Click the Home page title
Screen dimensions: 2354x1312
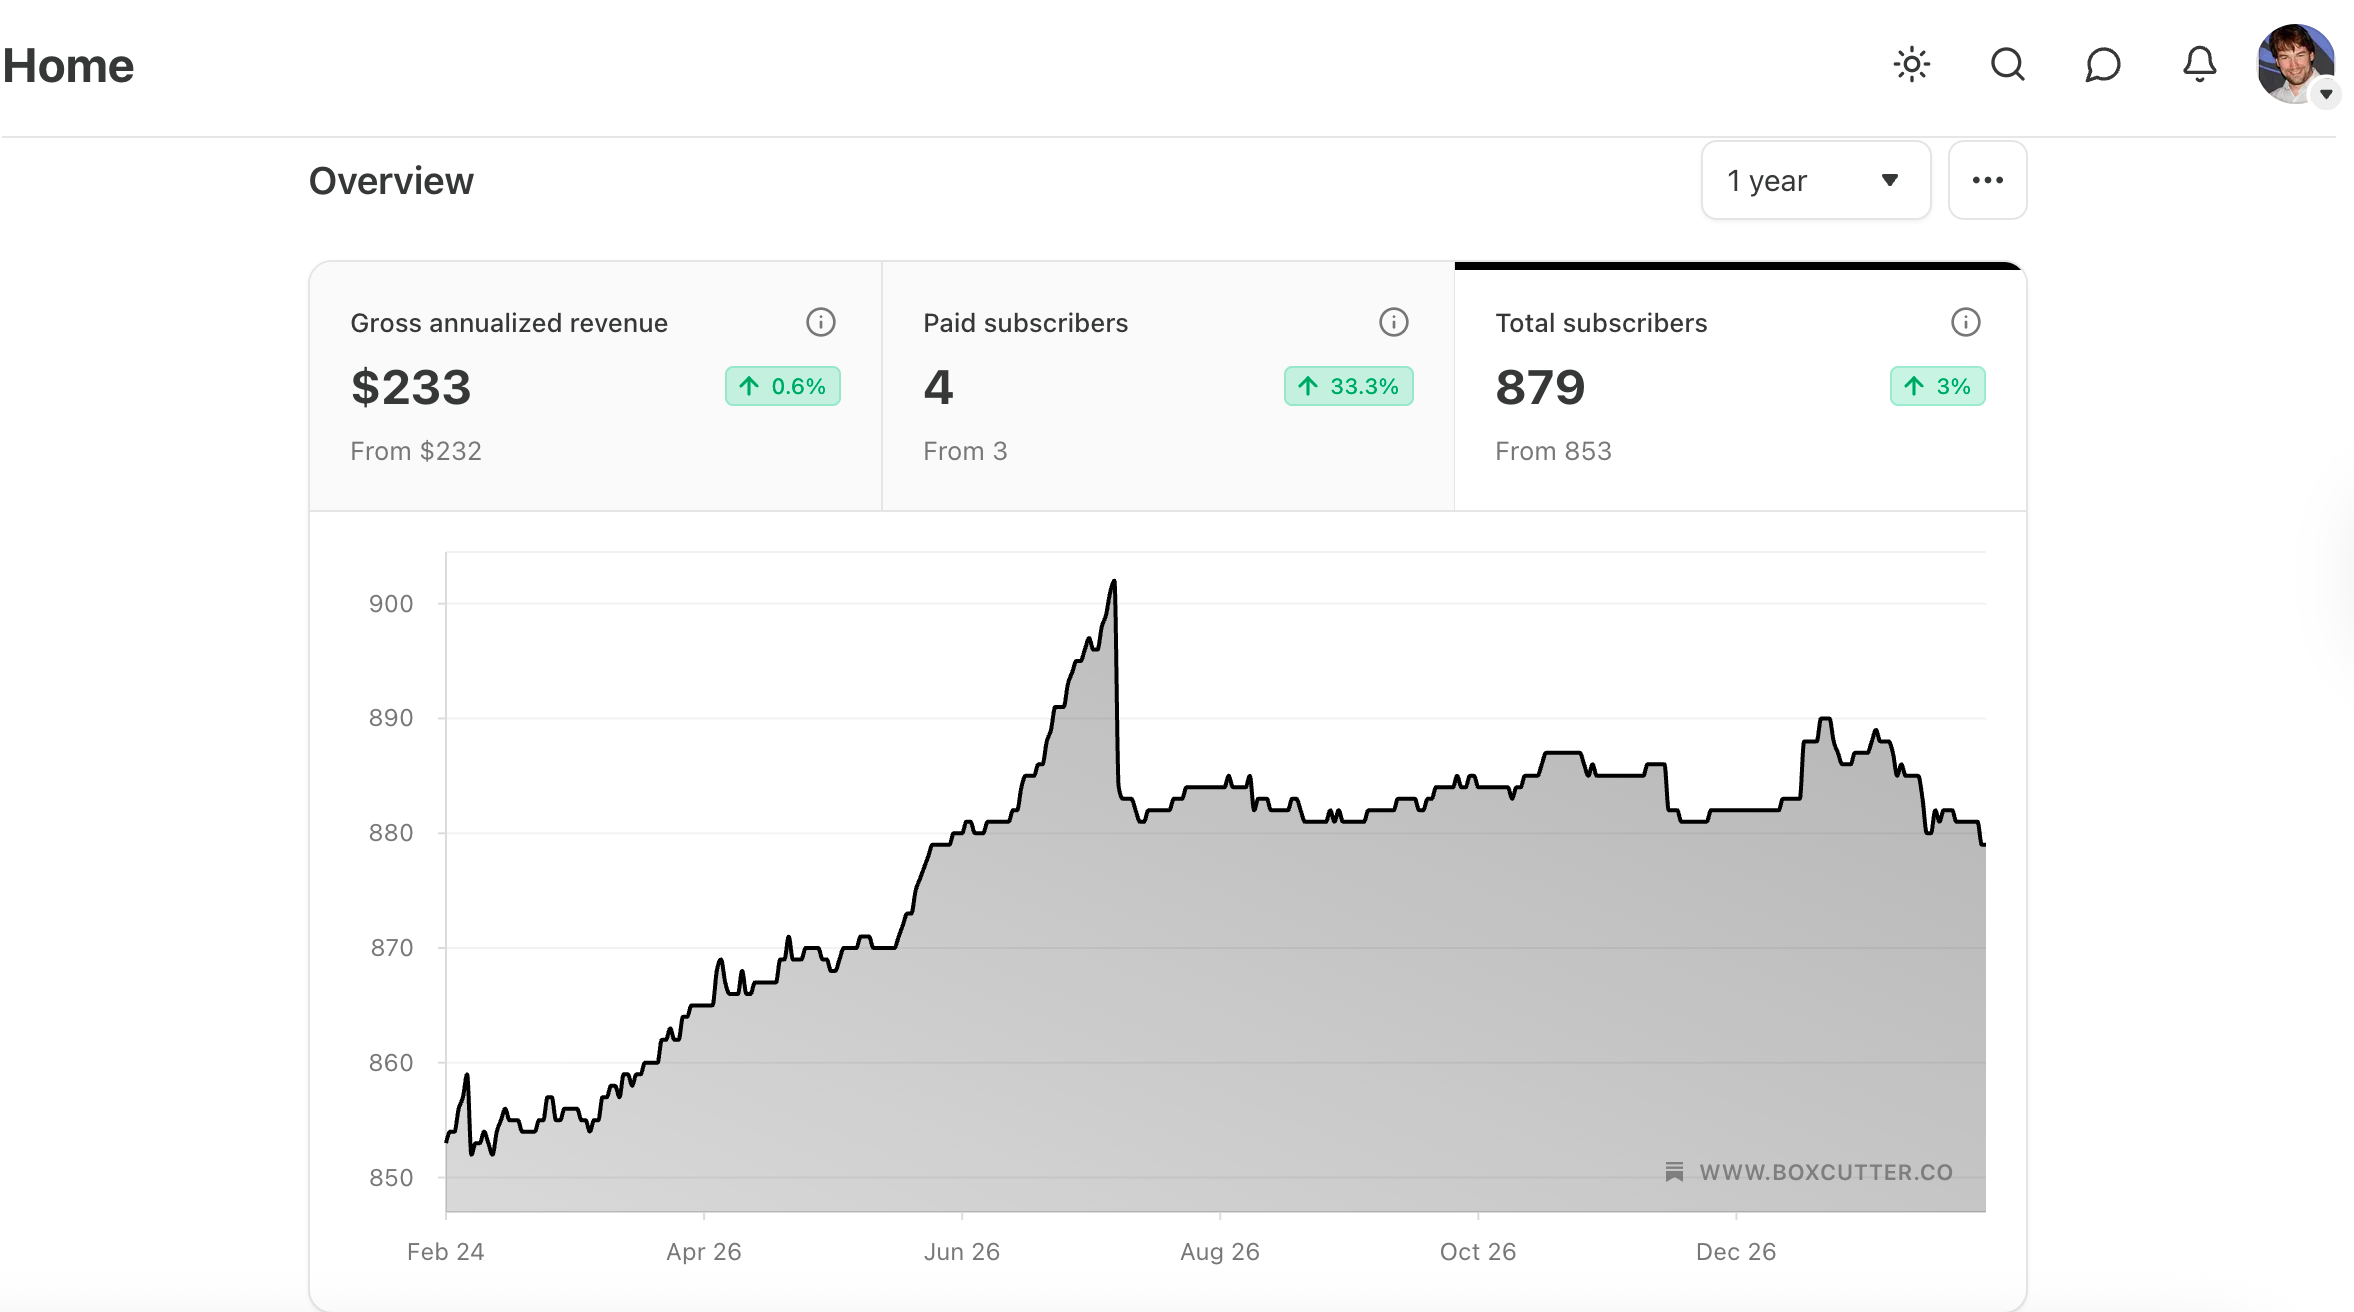pyautogui.click(x=68, y=66)
